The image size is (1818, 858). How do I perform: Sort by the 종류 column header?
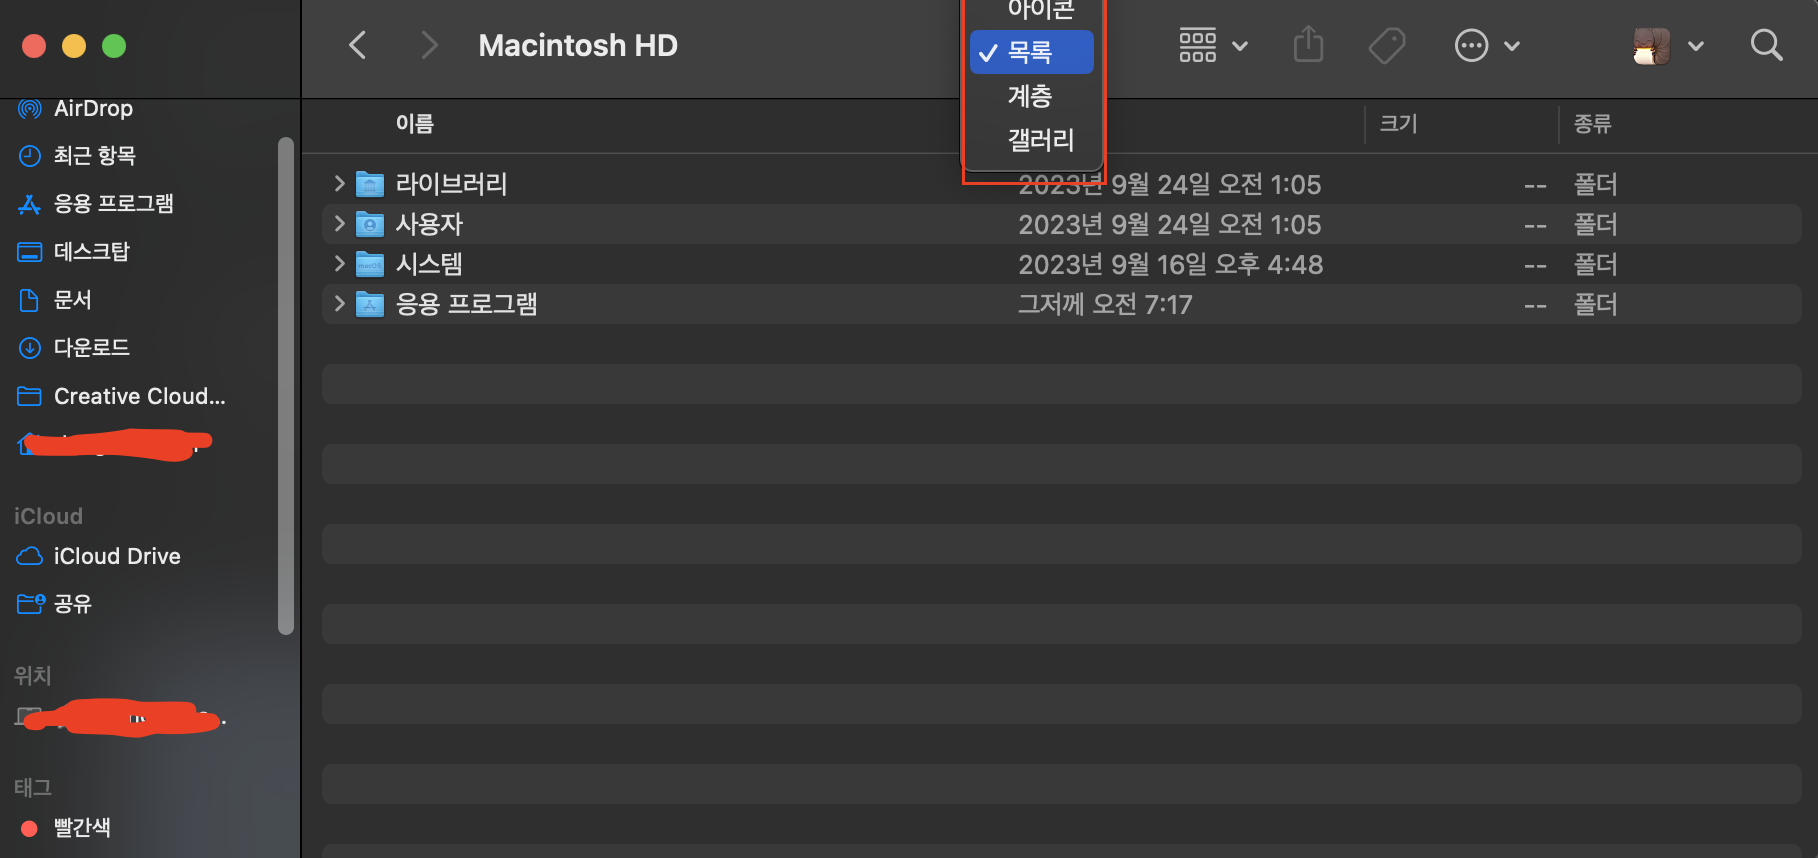pos(1592,124)
